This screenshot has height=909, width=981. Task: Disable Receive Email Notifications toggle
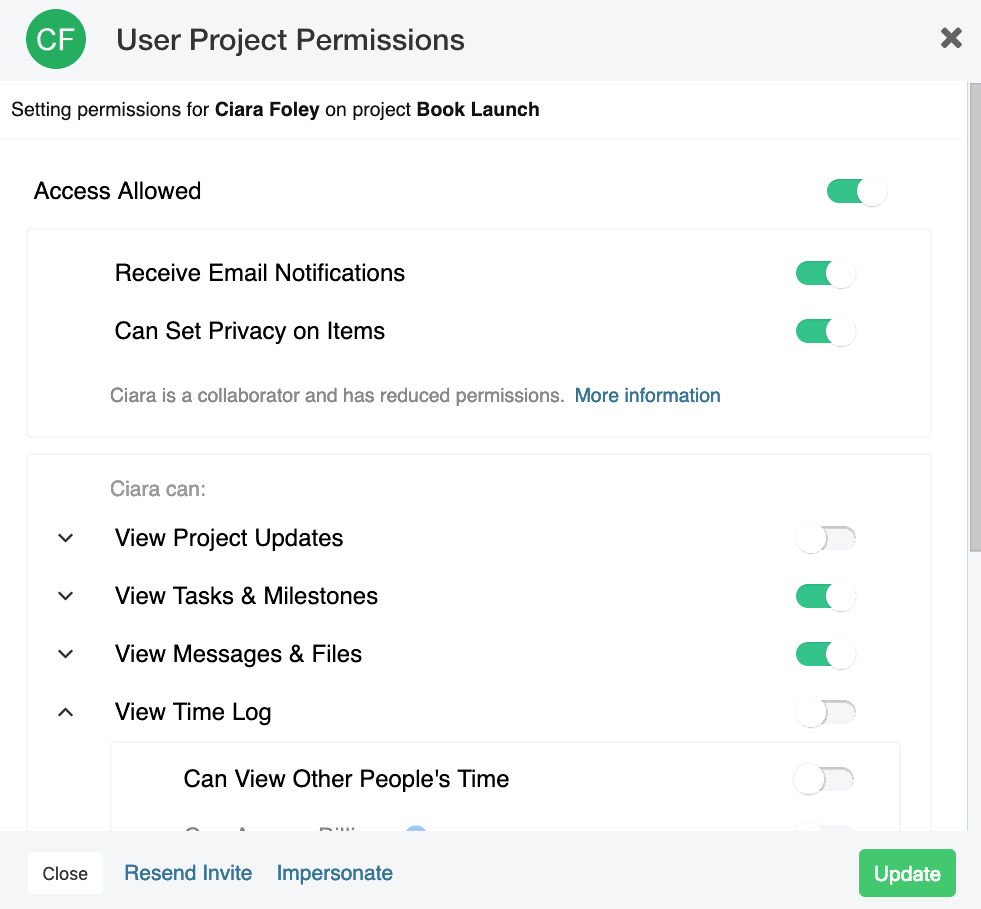click(x=825, y=273)
